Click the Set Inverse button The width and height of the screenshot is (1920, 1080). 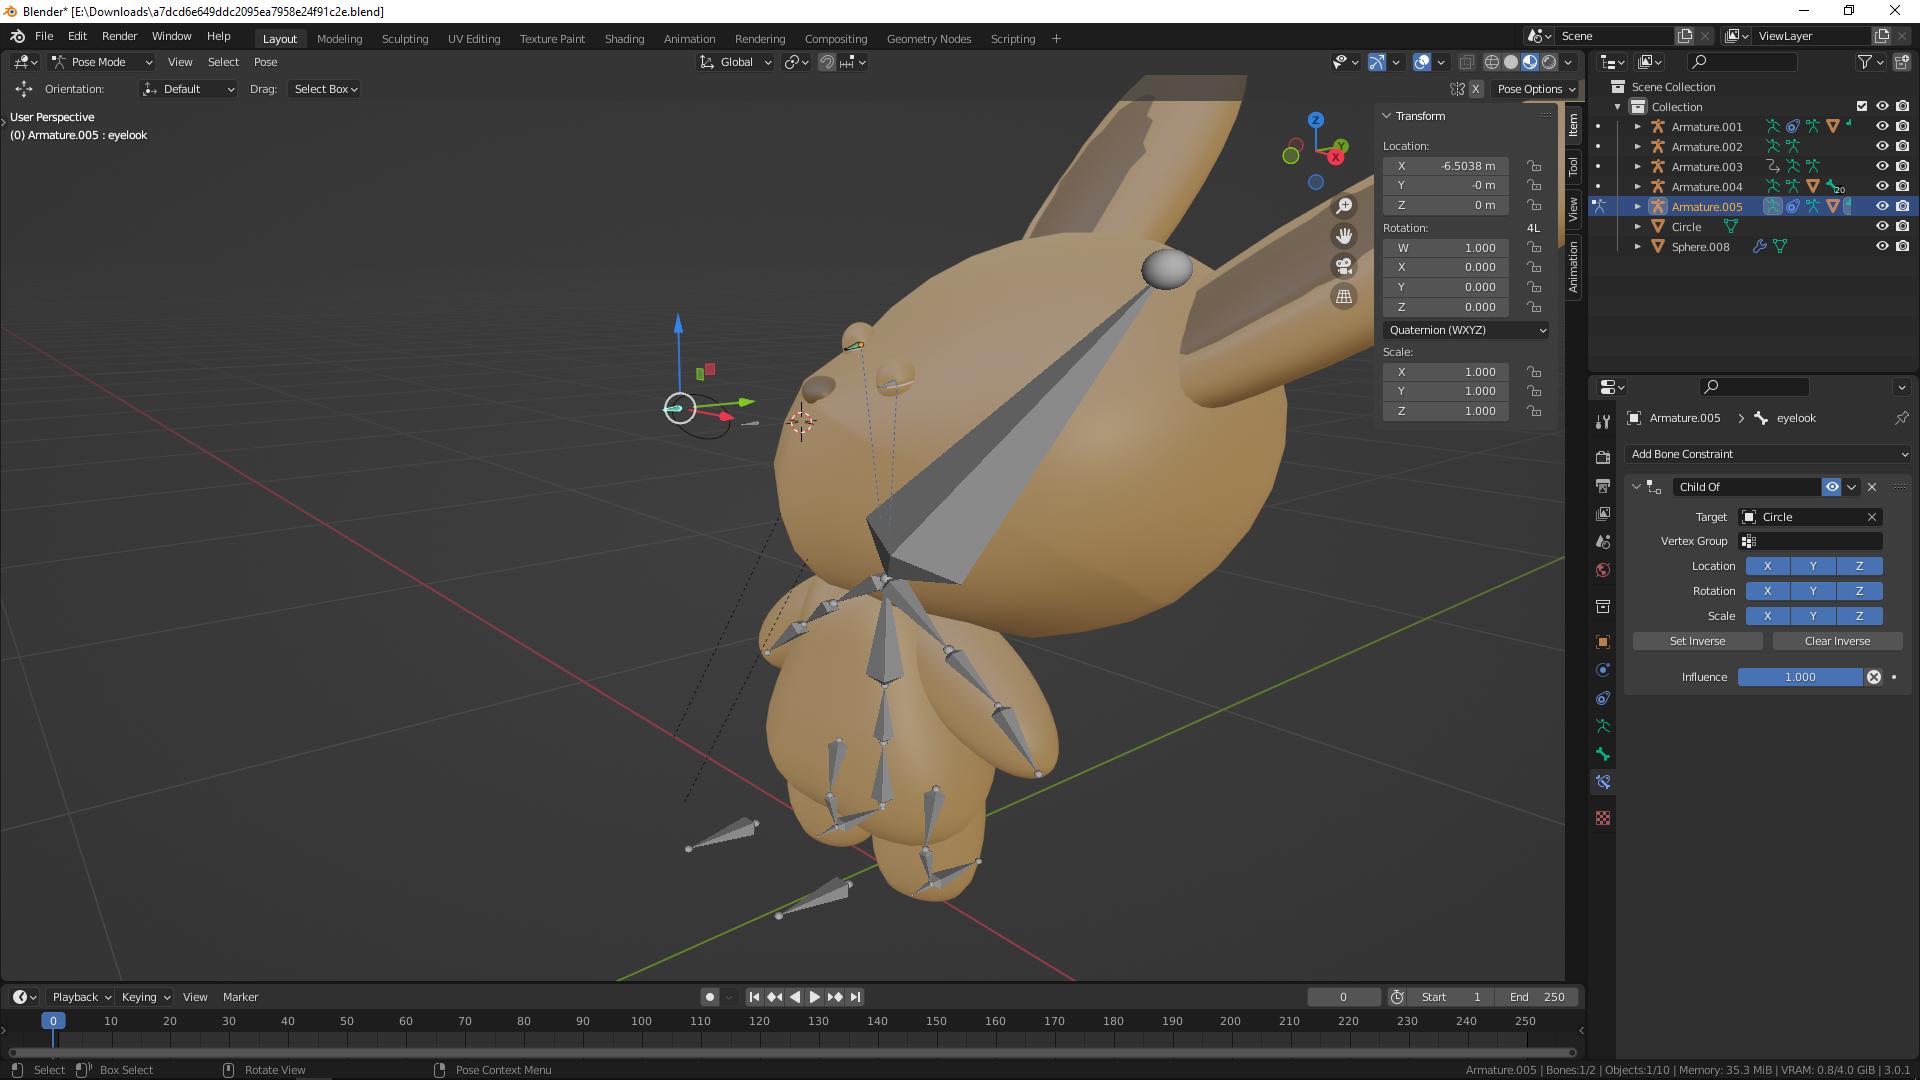coord(1697,641)
